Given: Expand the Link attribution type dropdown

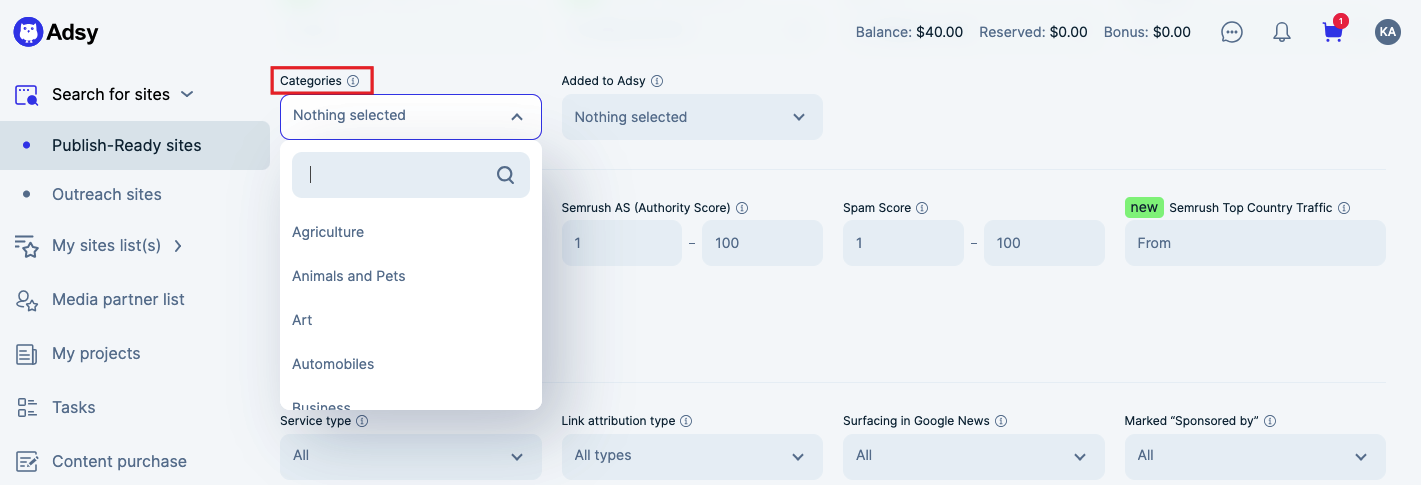Looking at the screenshot, I should pos(691,456).
